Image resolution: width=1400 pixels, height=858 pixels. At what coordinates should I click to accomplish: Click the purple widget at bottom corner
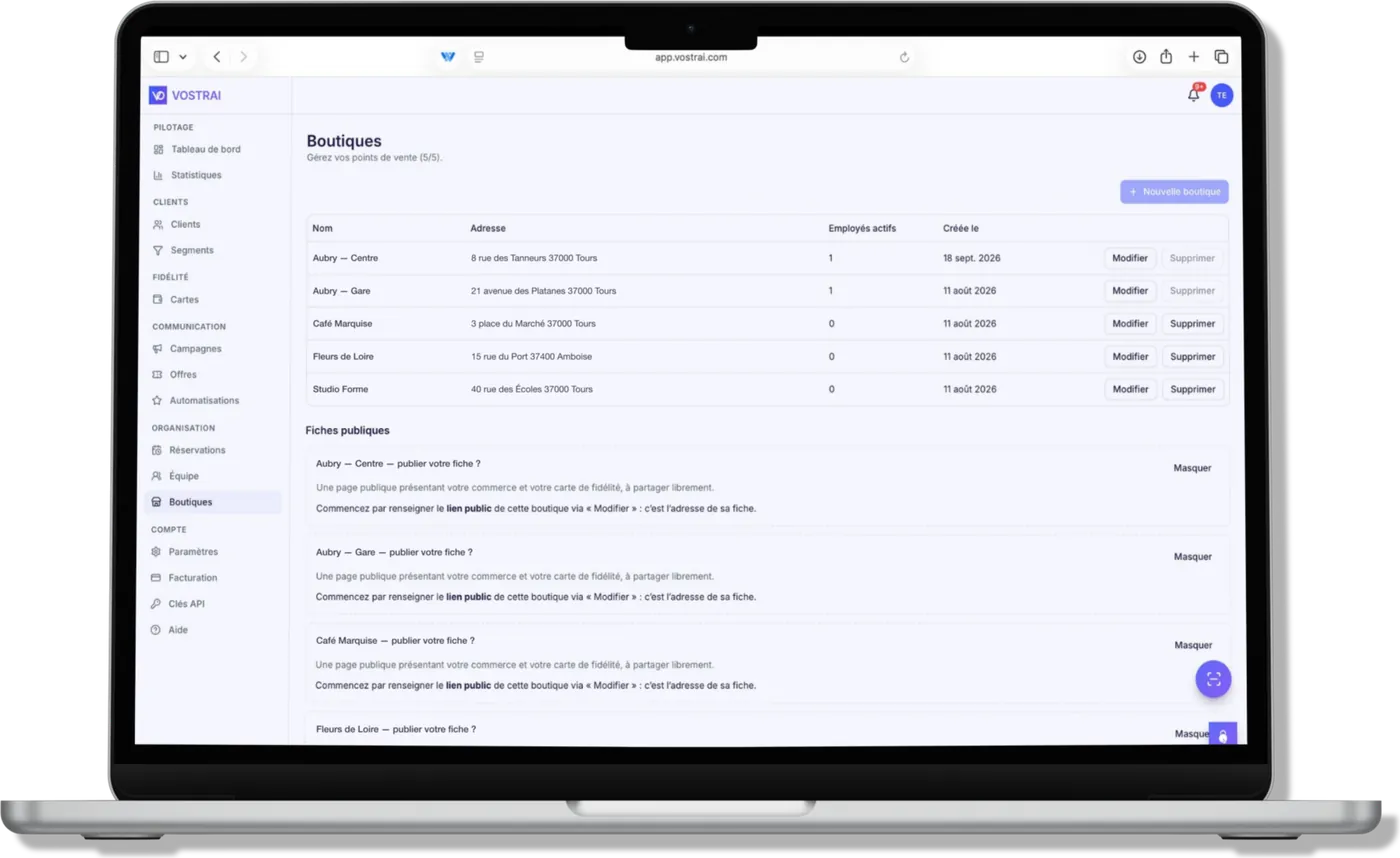[x=1222, y=734]
